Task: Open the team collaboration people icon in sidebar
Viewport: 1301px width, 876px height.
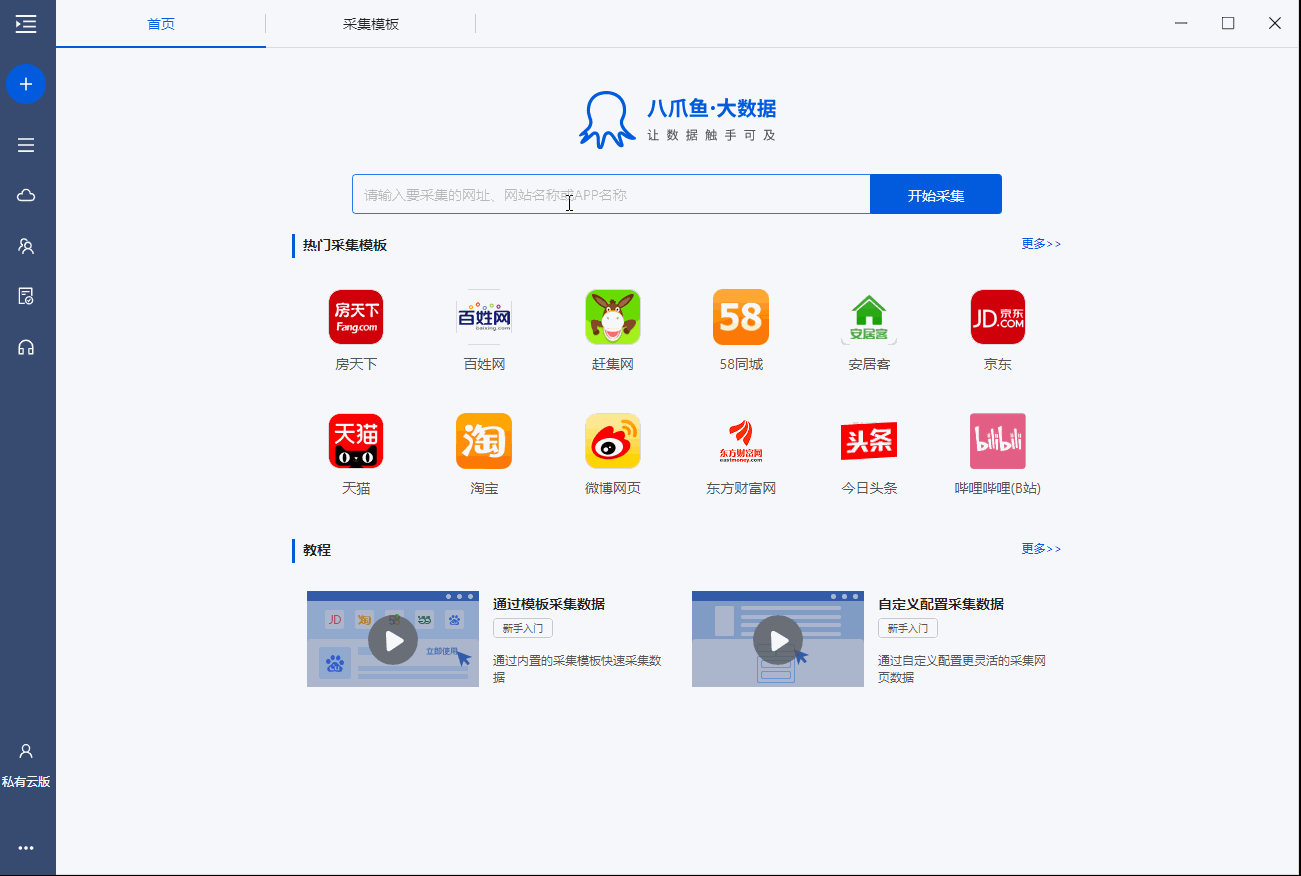Action: point(26,245)
